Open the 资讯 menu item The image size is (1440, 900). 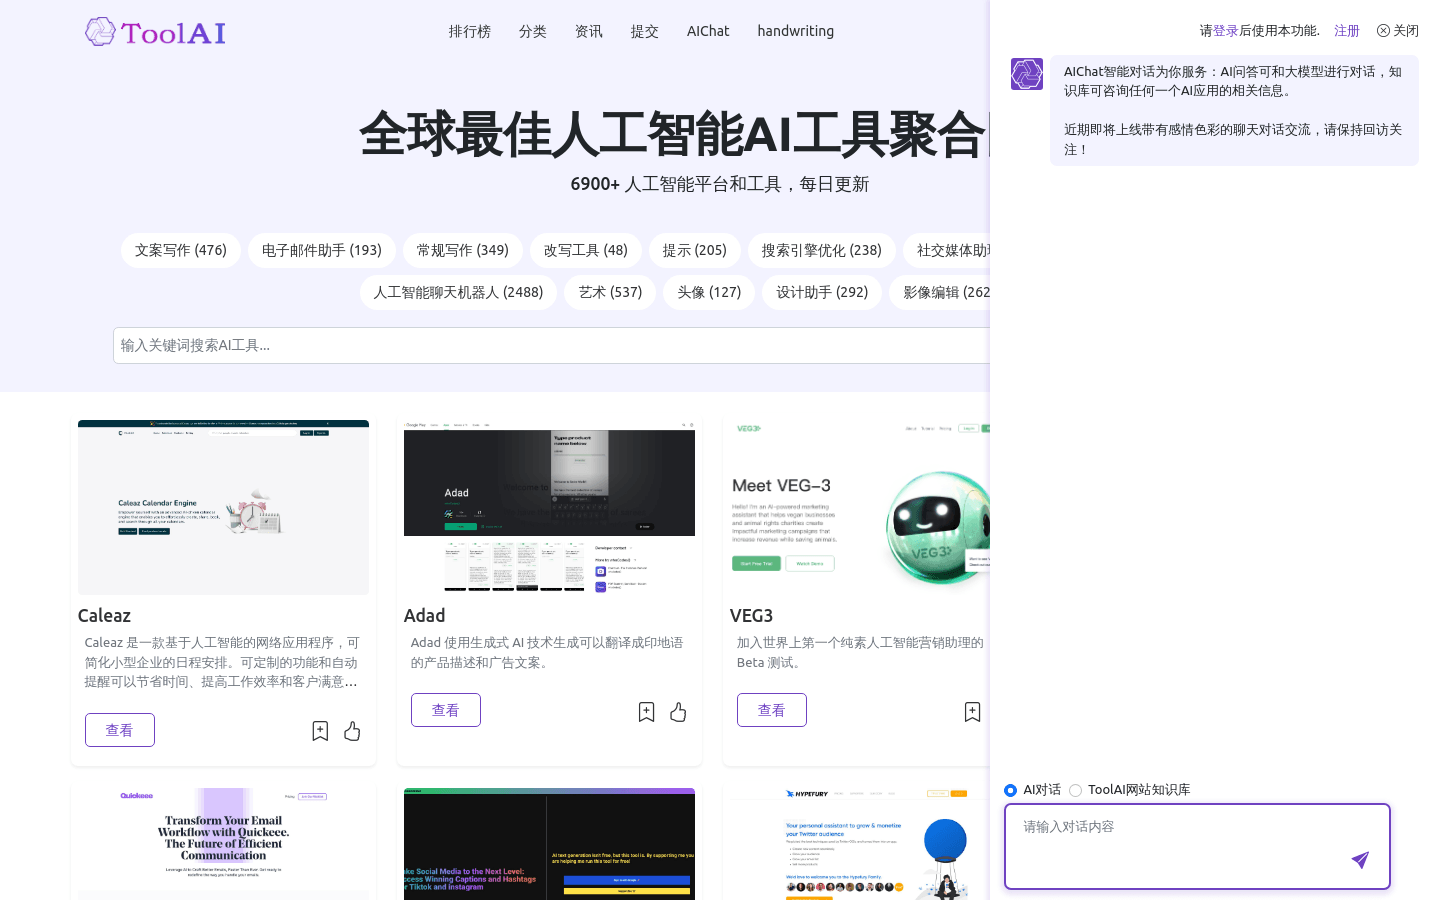click(589, 31)
